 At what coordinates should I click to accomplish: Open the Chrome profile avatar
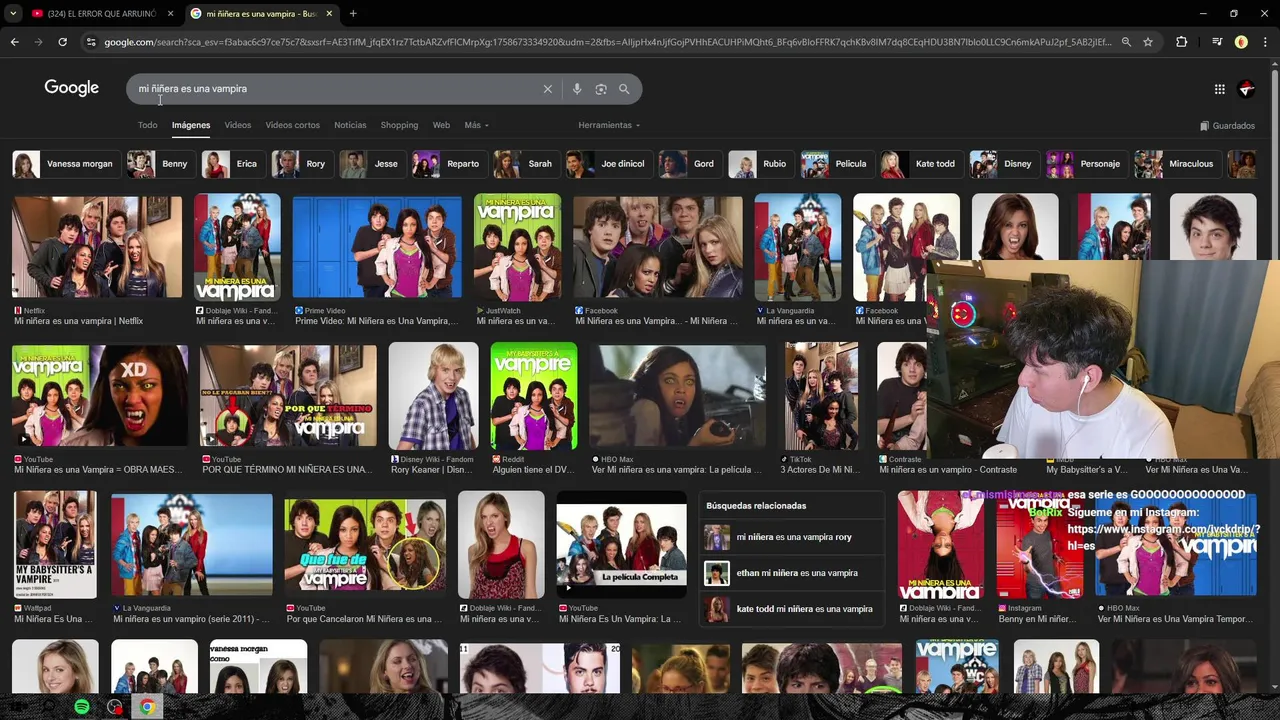coord(1241,42)
